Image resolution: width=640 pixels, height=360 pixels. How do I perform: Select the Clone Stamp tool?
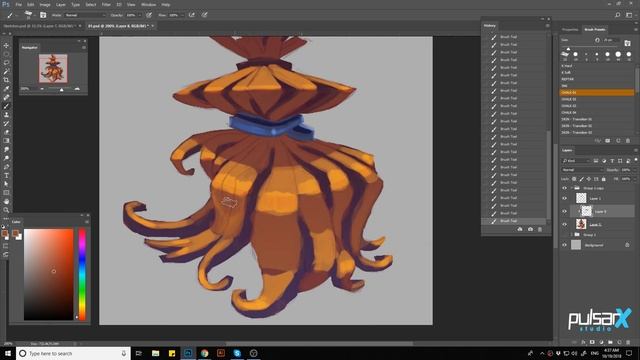click(x=6, y=115)
